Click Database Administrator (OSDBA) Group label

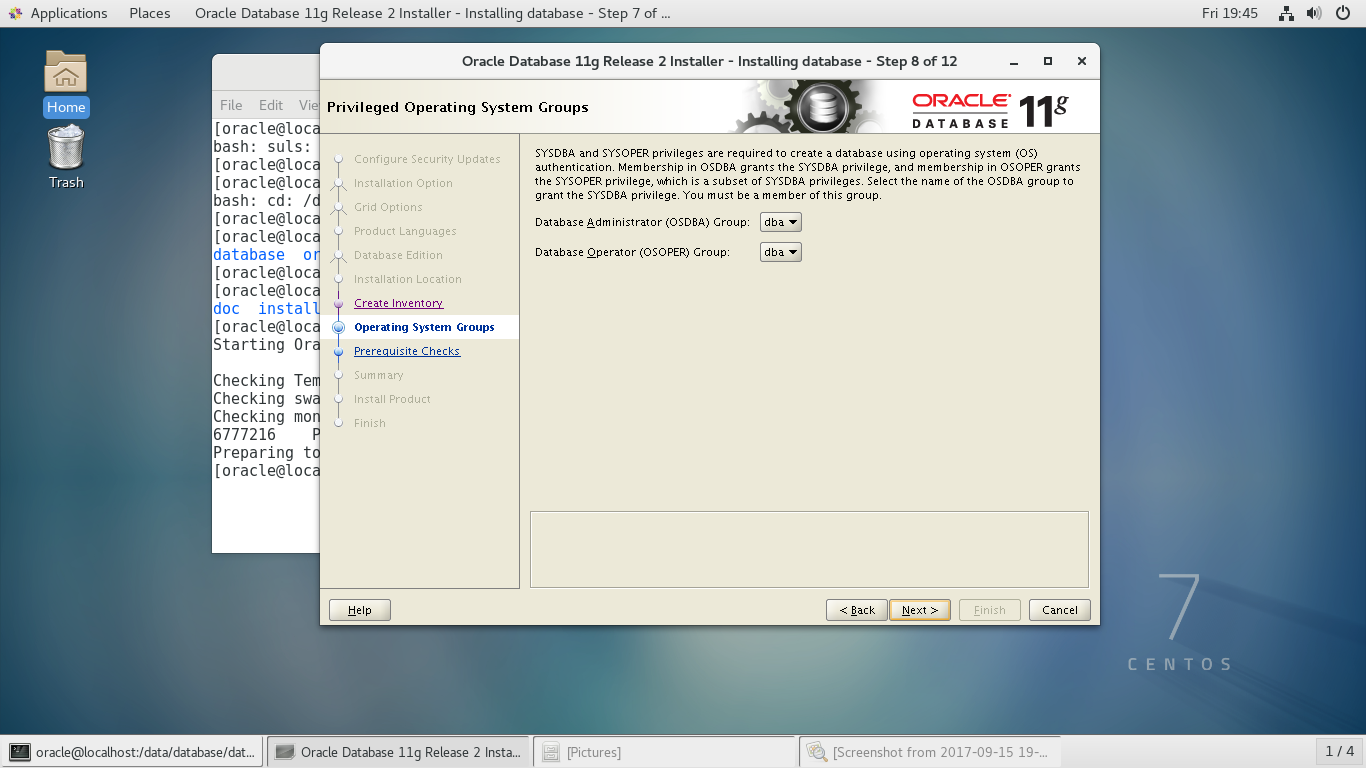coord(642,222)
